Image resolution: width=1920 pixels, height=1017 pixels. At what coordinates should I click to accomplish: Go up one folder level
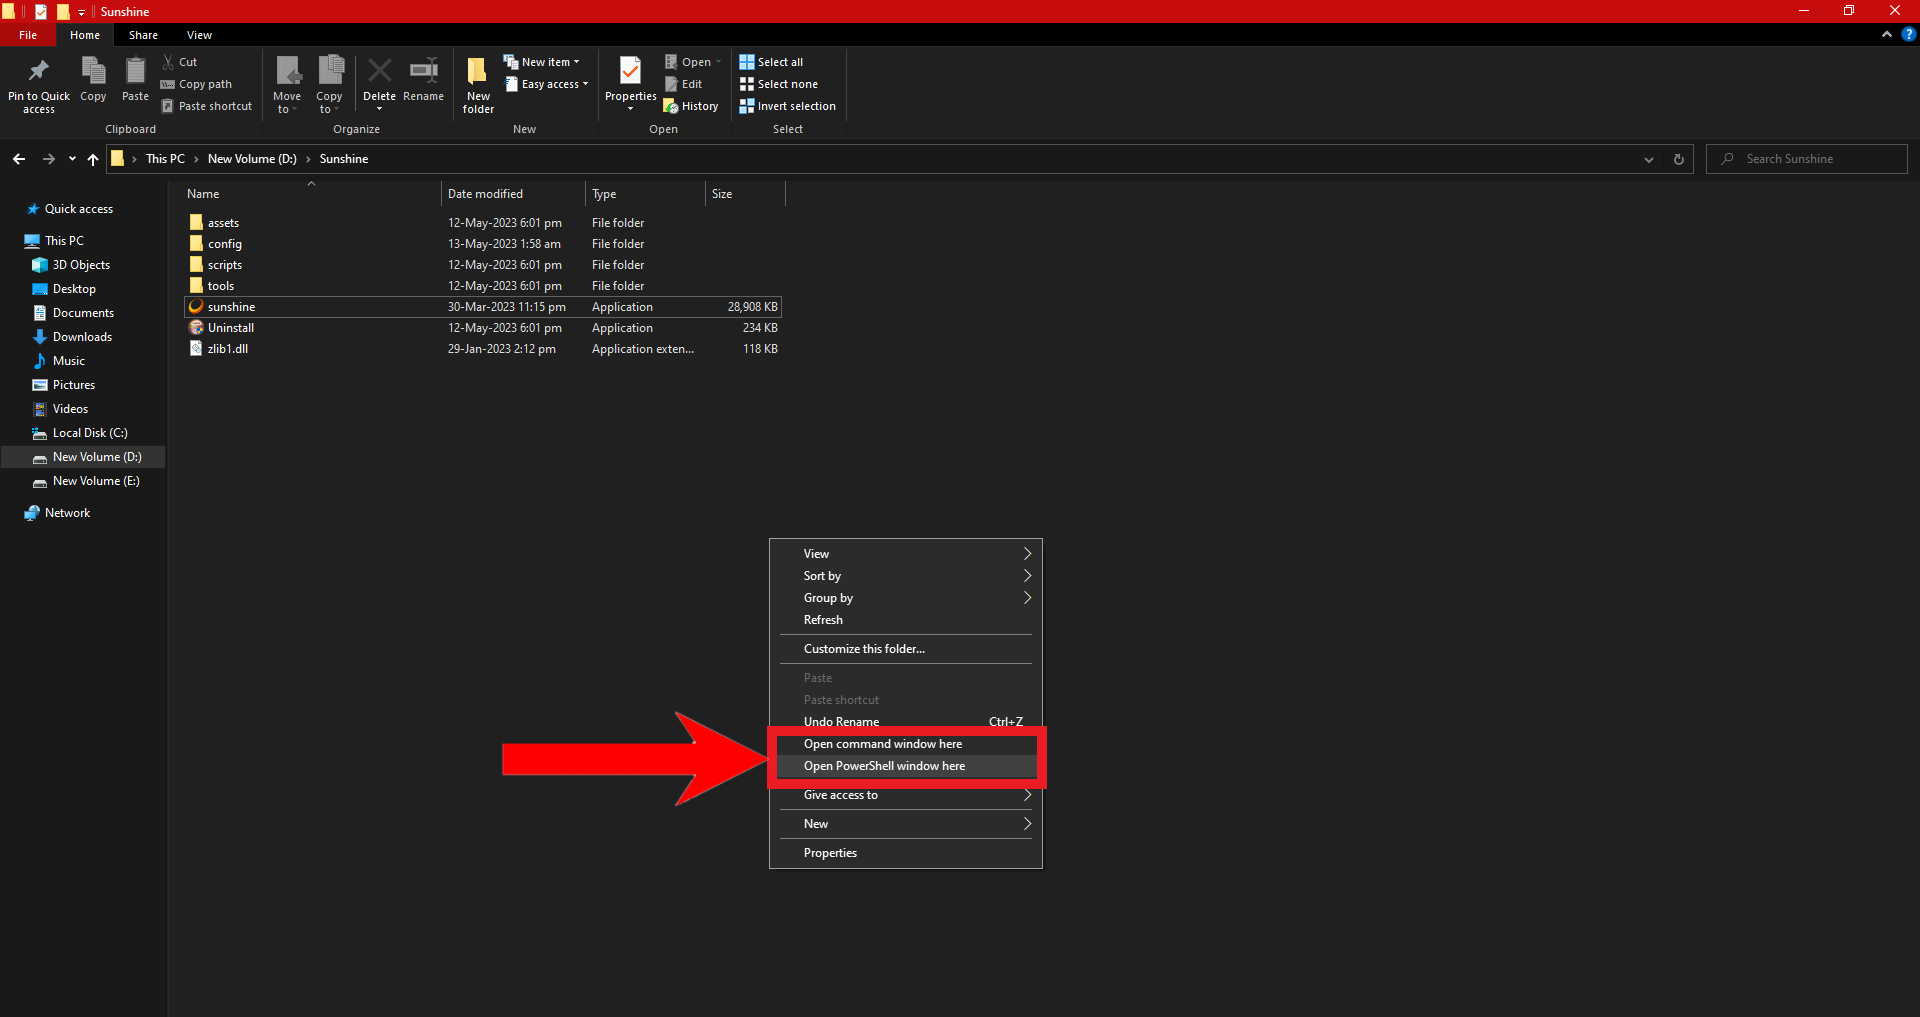tap(93, 159)
